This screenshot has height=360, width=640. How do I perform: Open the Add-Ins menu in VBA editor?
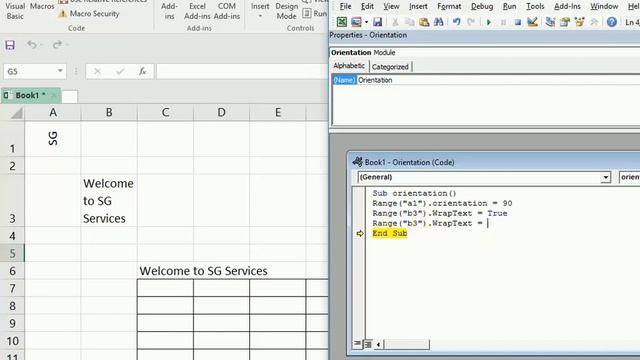[567, 7]
